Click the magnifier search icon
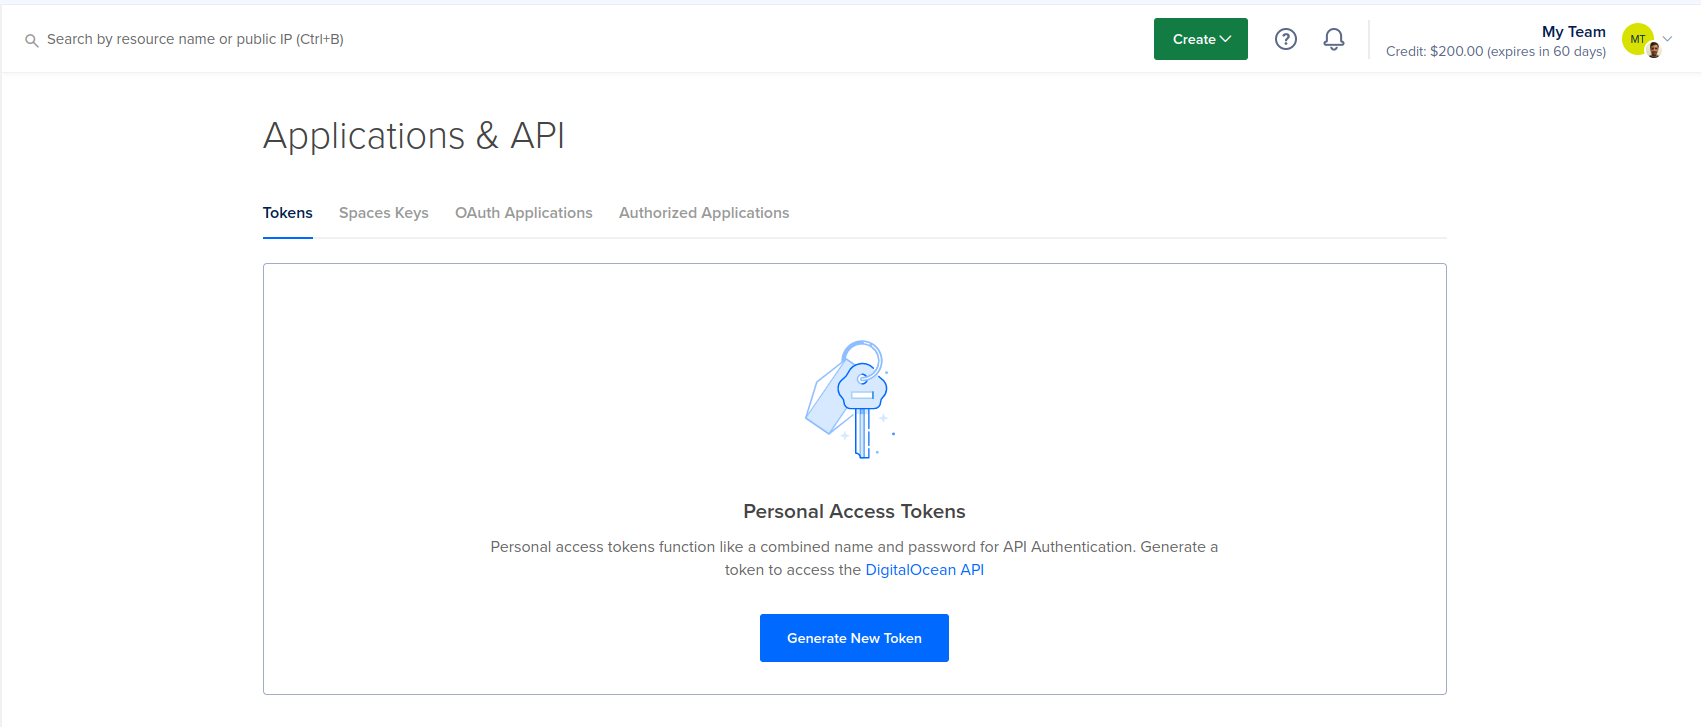 coord(32,41)
